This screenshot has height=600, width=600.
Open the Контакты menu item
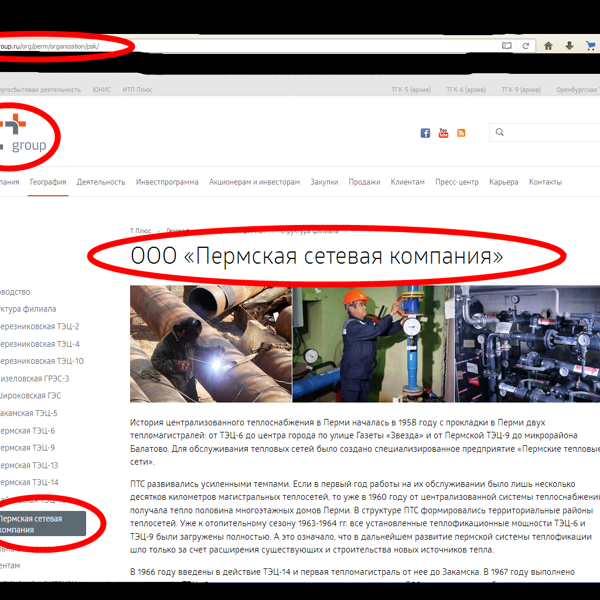point(545,182)
